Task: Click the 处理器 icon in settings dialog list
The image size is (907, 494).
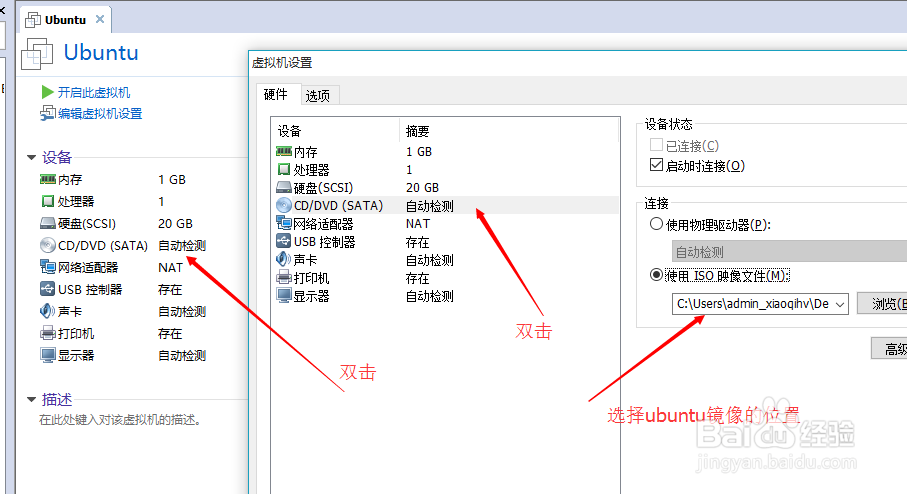Action: [283, 169]
